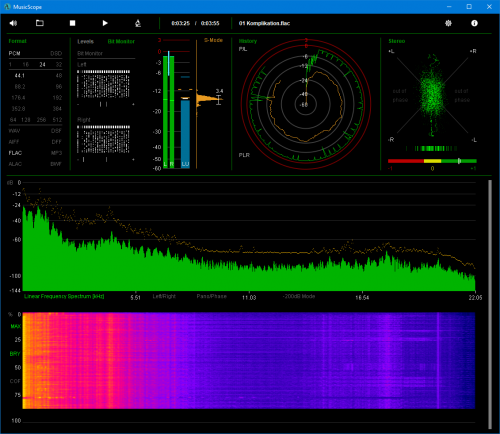Viewport: 500px width, 434px height.
Task: Click the WAV file type label
Action: tap(14, 131)
